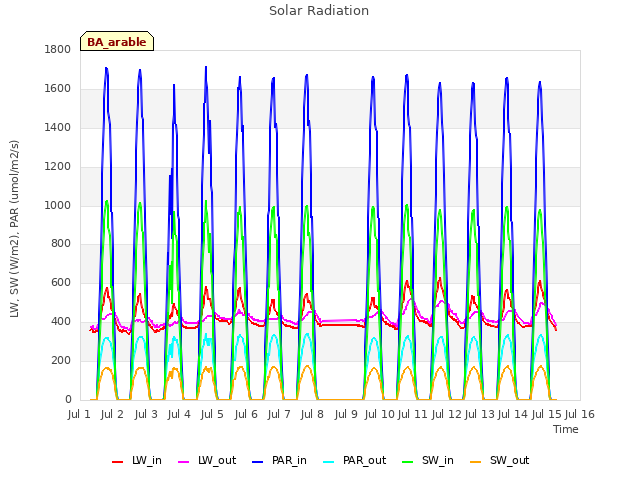Click the blue PAR_in legend color marker
This screenshot has width=640, height=480.
[x=258, y=462]
